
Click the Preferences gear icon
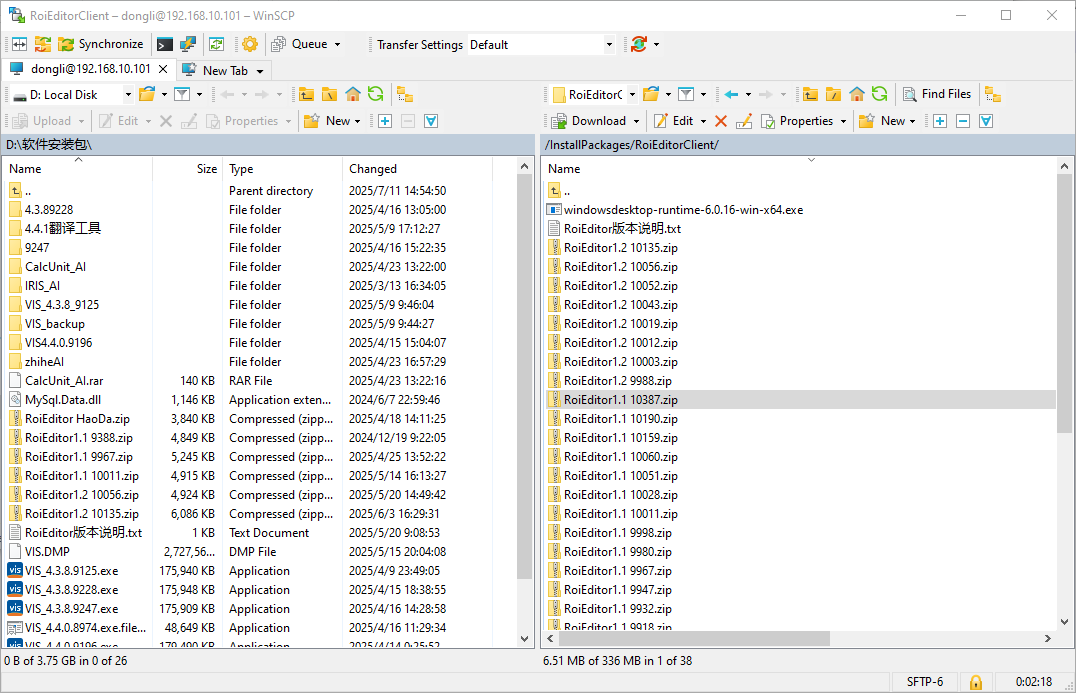(x=250, y=45)
